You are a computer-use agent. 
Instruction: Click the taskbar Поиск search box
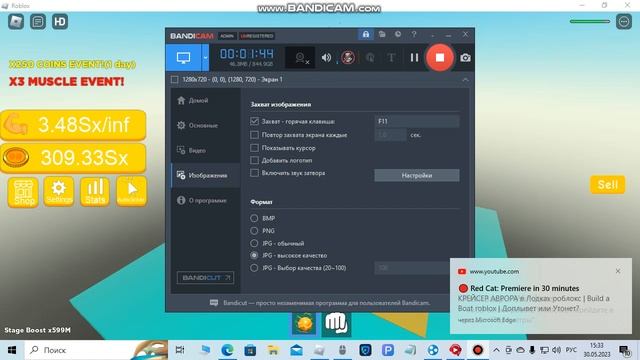point(96,350)
